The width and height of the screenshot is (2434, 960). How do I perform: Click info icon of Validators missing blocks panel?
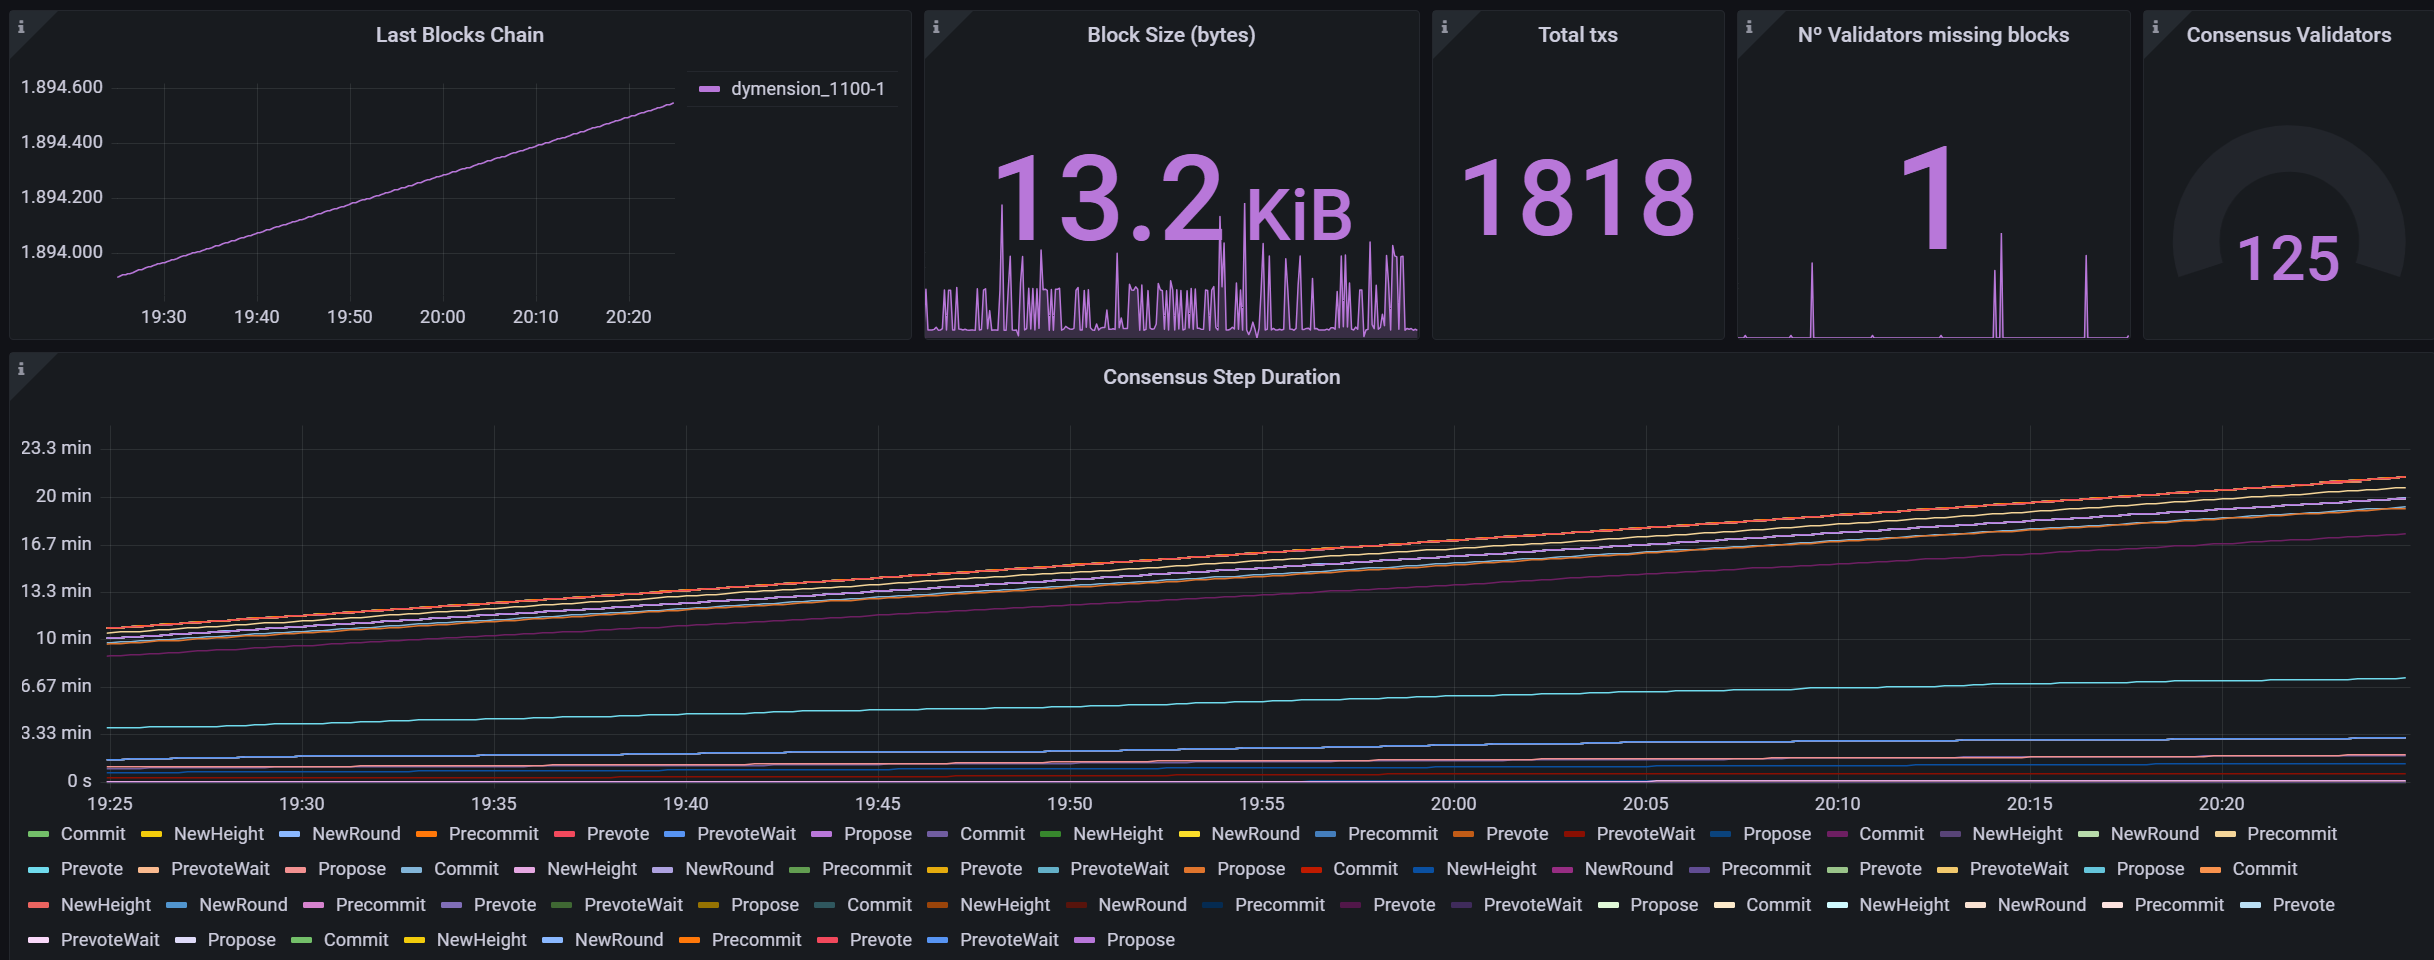(x=1749, y=27)
